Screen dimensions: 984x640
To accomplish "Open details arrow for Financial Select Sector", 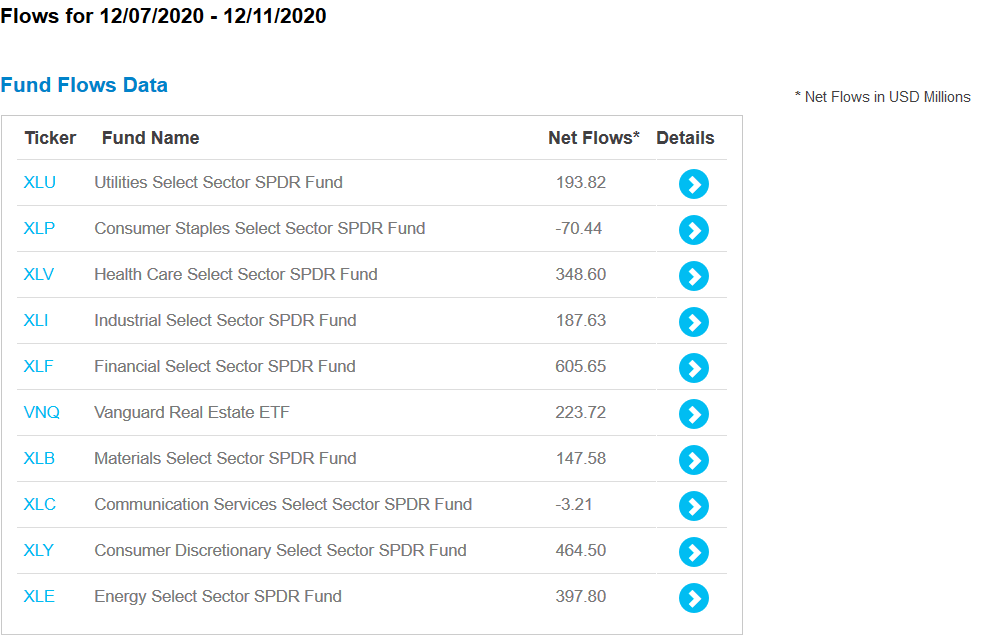I will (x=693, y=368).
